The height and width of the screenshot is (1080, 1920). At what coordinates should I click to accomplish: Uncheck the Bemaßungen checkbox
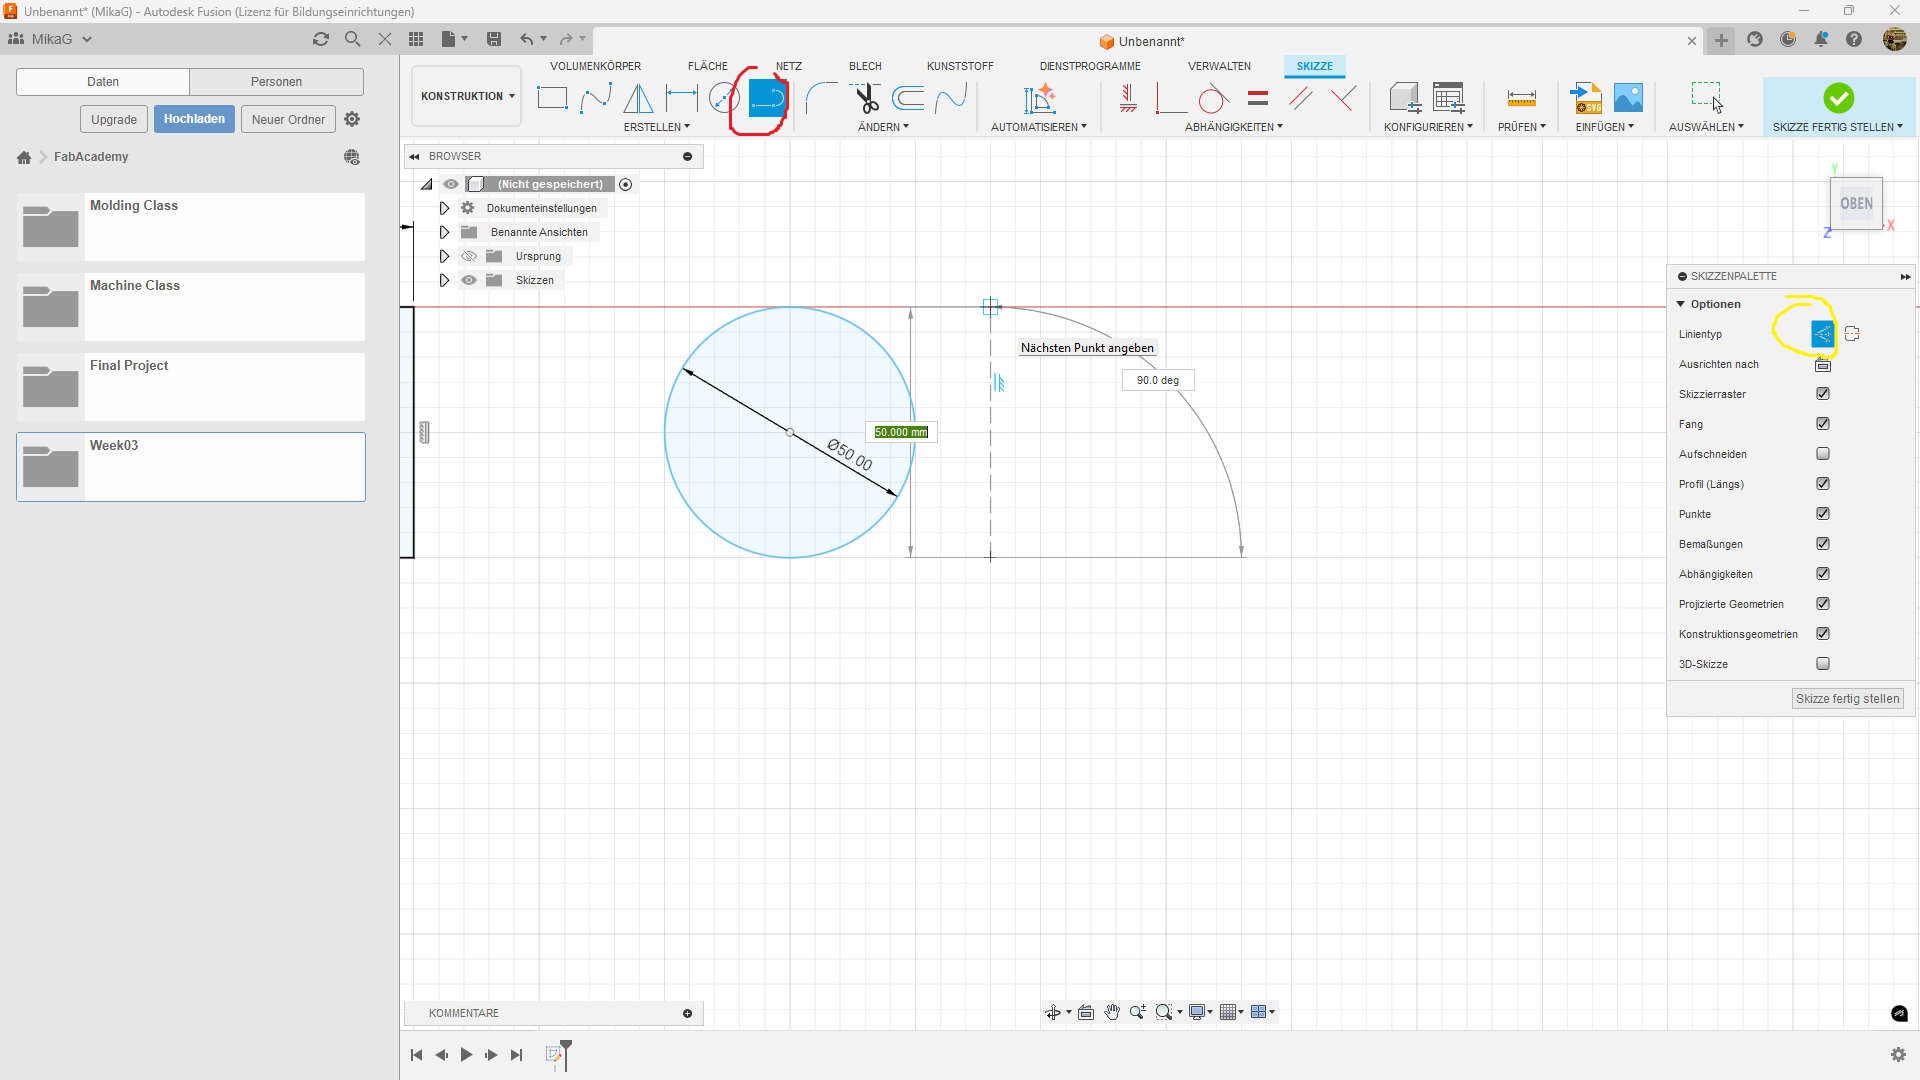[1823, 544]
